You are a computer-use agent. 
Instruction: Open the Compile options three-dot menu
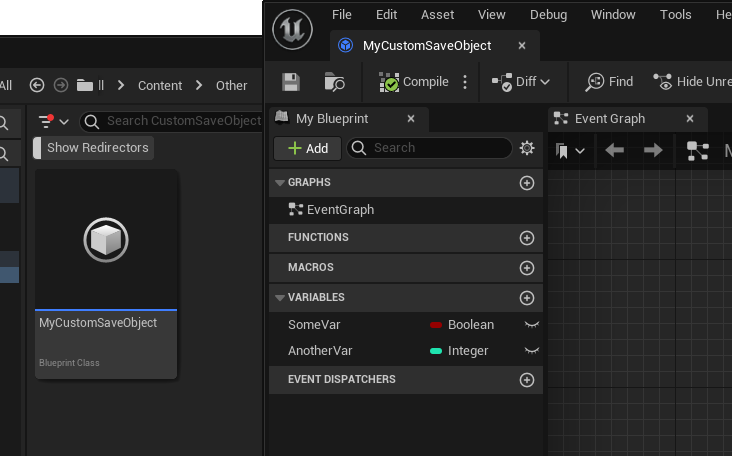(465, 82)
